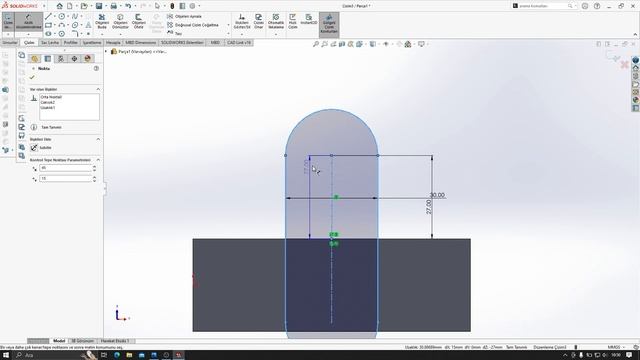The width and height of the screenshot is (640, 360).
Task: Open dropdown arrow next to Save icon
Action: click(106, 6)
